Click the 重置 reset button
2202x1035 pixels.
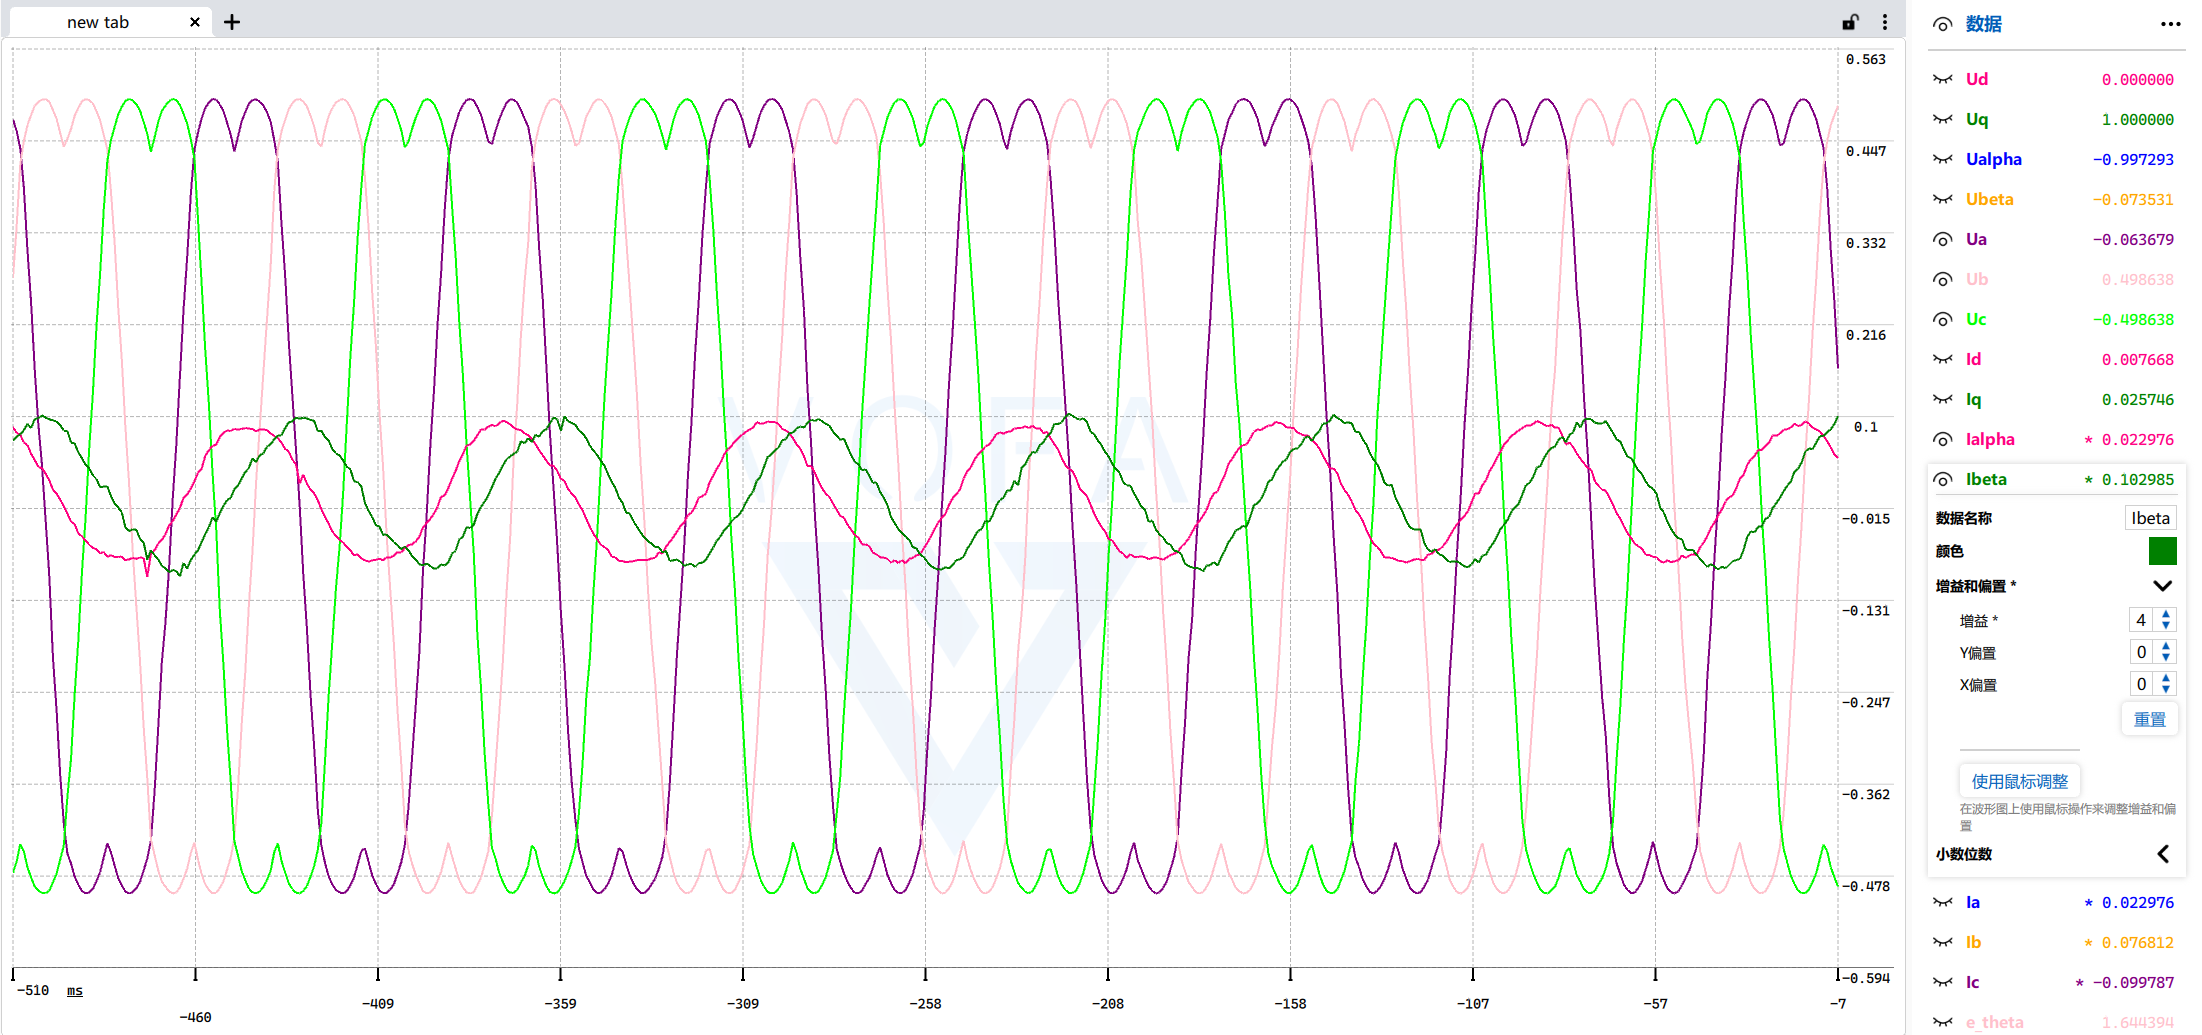pyautogui.click(x=2149, y=719)
